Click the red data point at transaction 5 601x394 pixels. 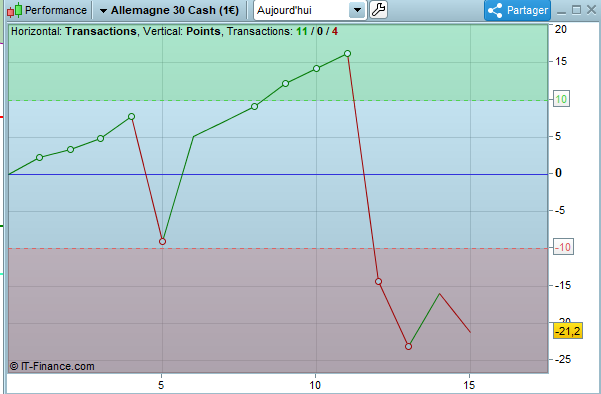pos(163,242)
